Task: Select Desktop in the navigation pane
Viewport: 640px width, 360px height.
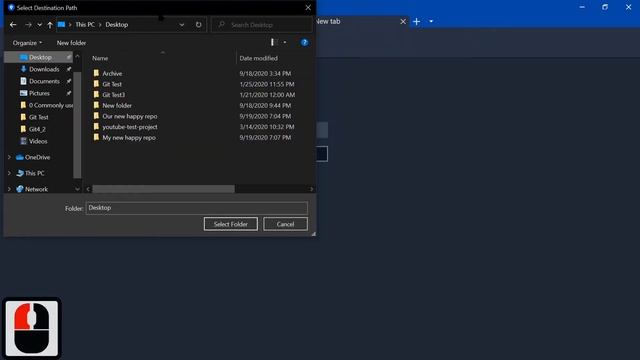Action: tap(40, 58)
